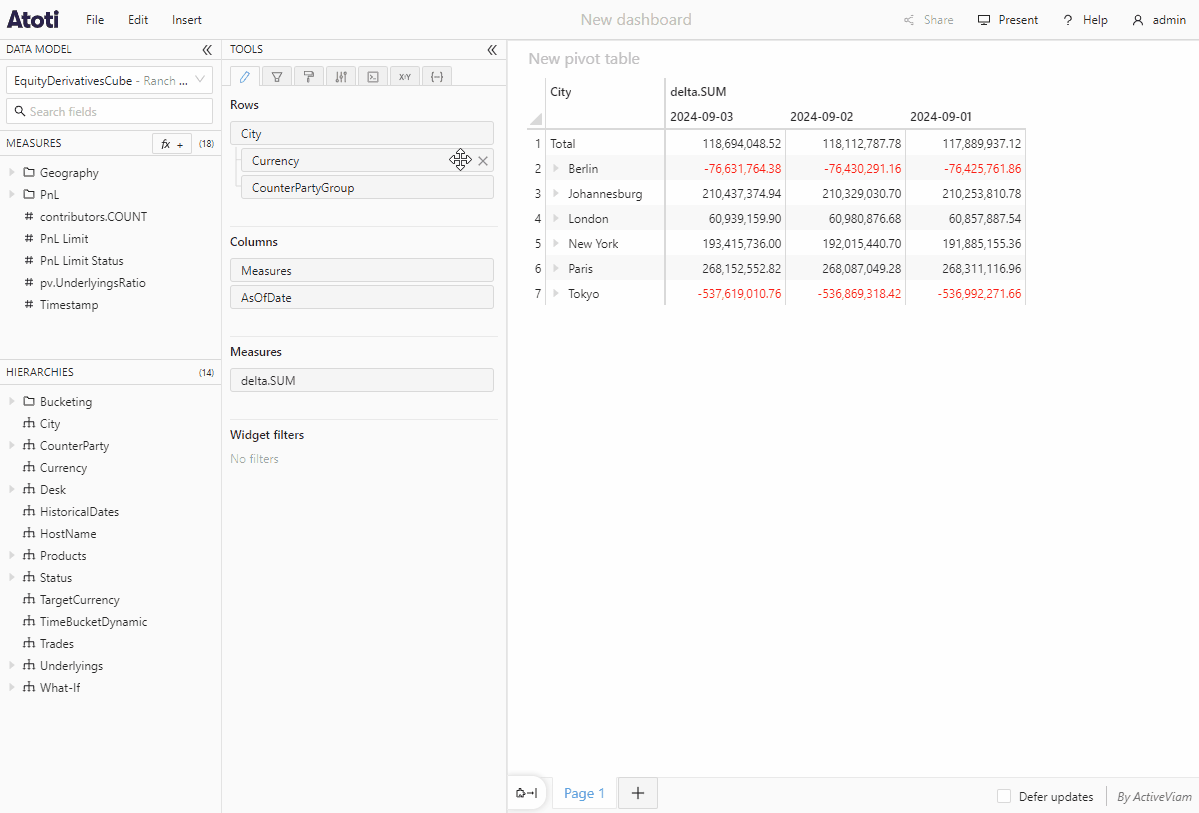Open the File menu

95,20
